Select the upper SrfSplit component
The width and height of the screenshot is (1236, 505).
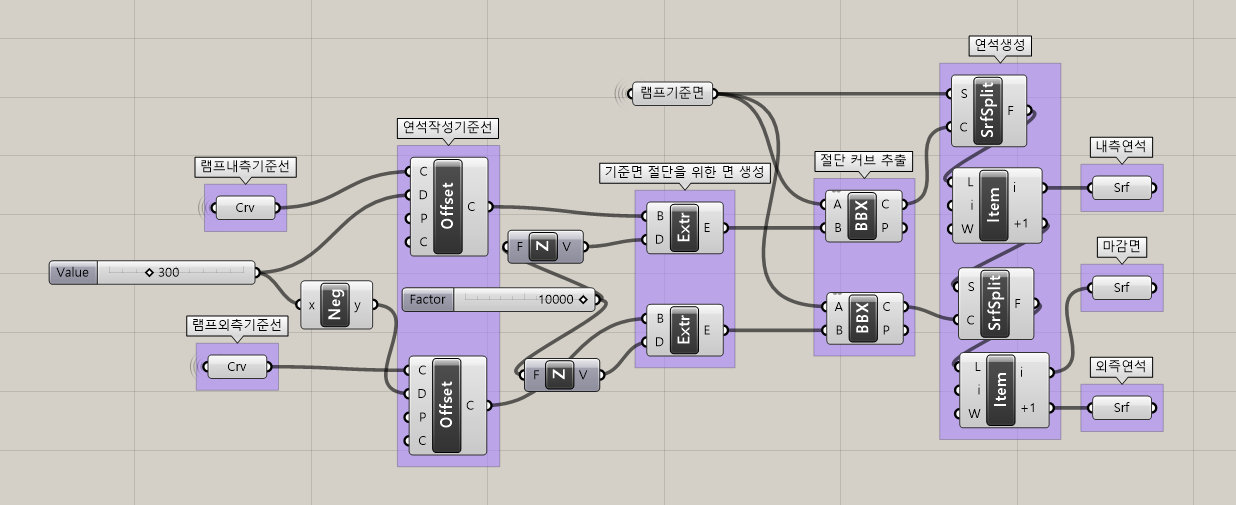point(988,110)
